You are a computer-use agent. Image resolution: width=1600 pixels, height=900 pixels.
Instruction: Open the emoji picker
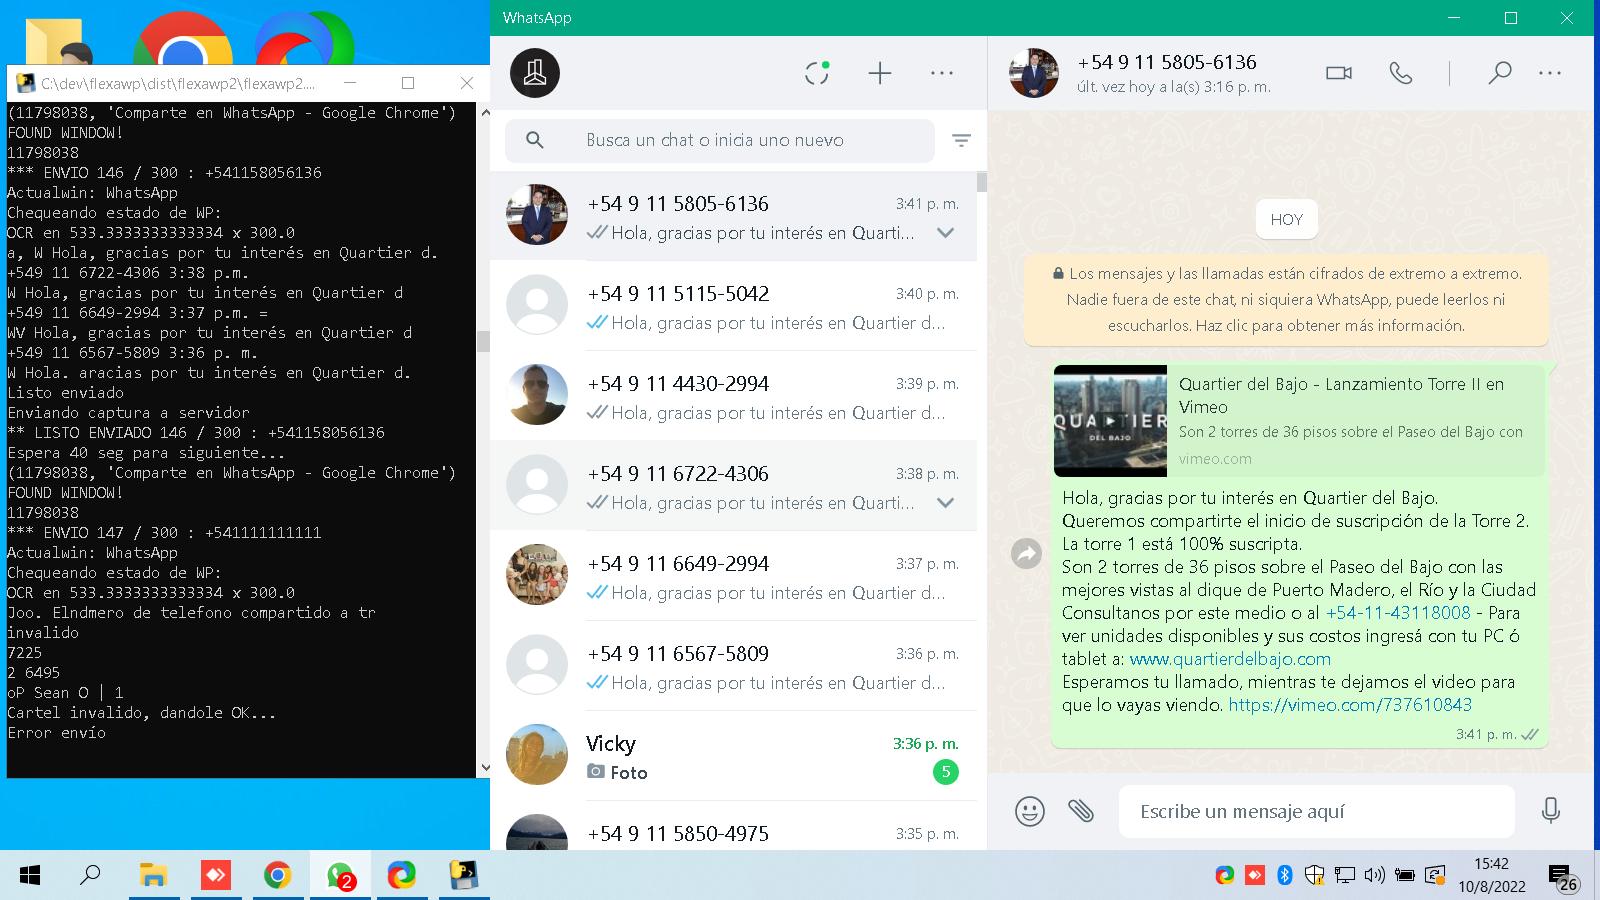(x=1030, y=811)
